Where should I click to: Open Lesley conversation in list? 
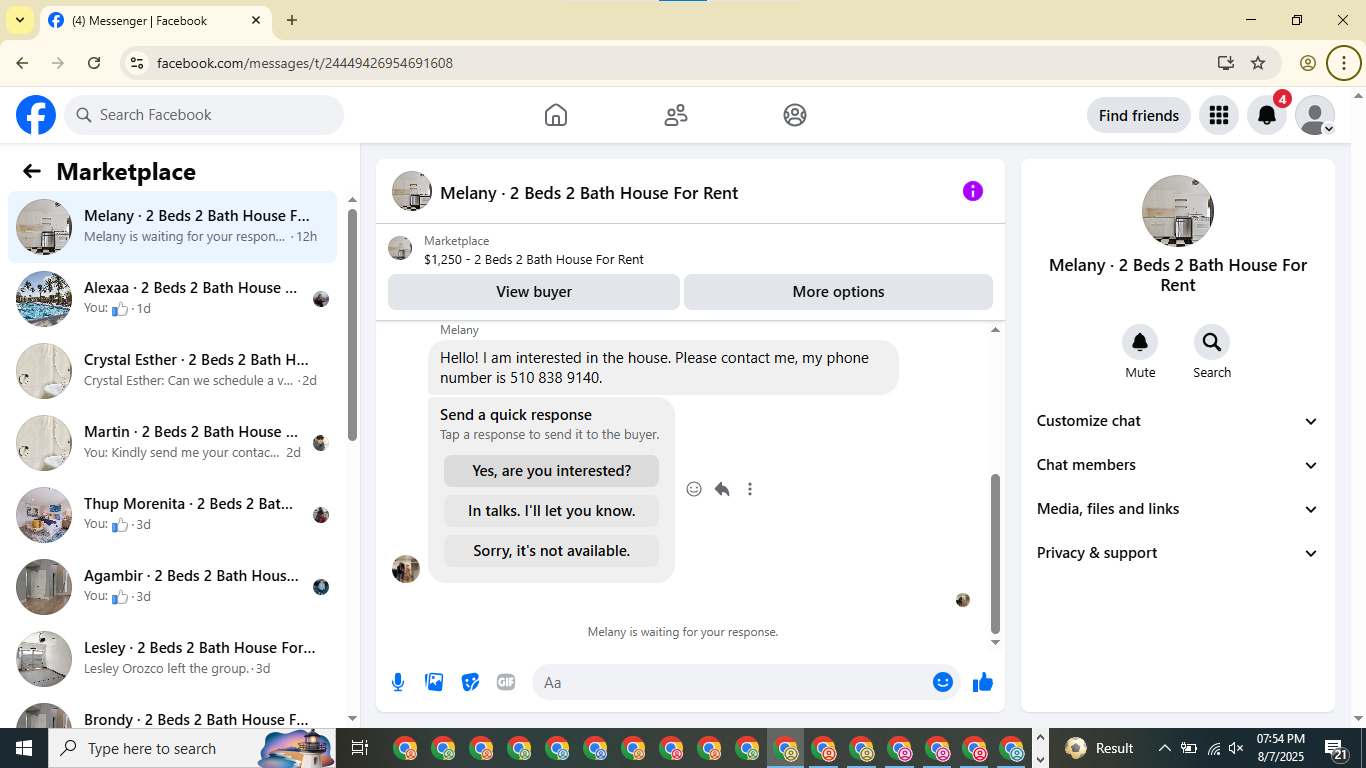click(173, 659)
